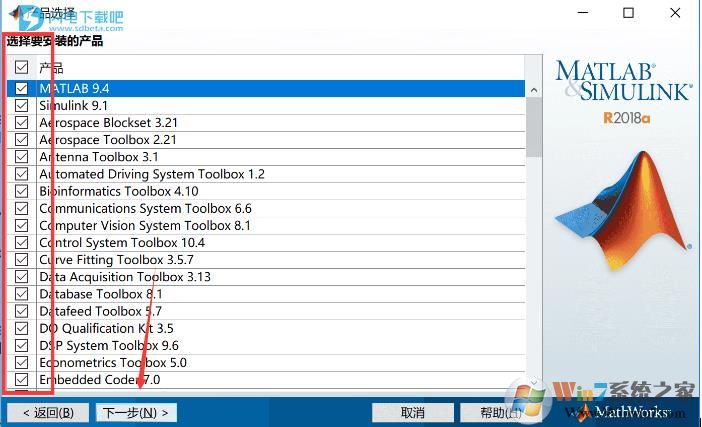Select Automated Driving System Toolbox 1.2 name
Screen dimensions: 702x427
[x=152, y=174]
